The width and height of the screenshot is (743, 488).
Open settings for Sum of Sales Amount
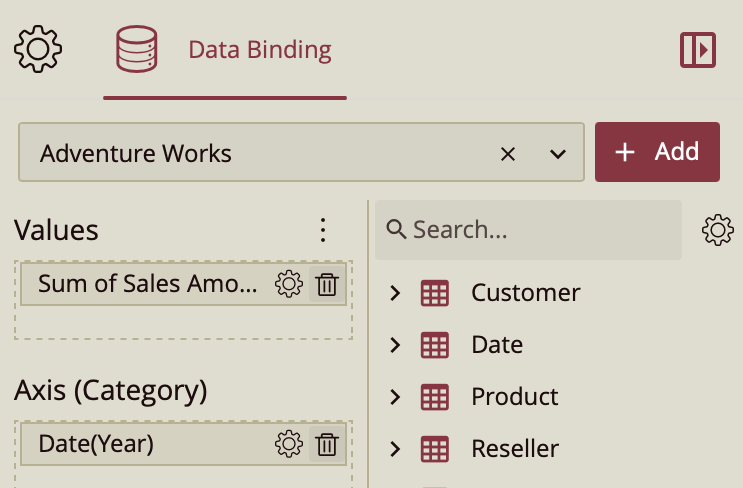tap(288, 285)
